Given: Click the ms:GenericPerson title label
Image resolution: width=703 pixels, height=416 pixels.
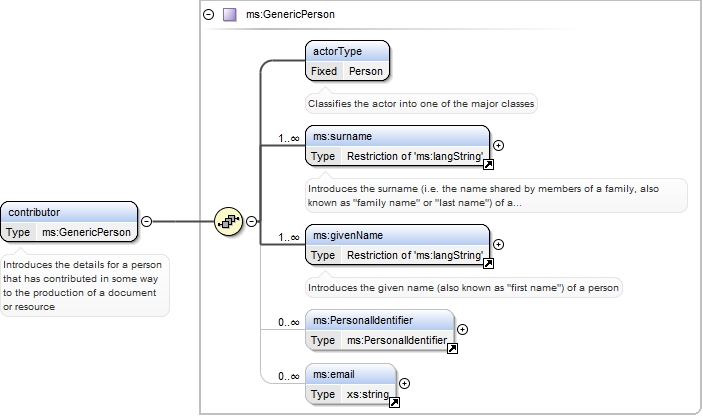Looking at the screenshot, I should pyautogui.click(x=290, y=15).
